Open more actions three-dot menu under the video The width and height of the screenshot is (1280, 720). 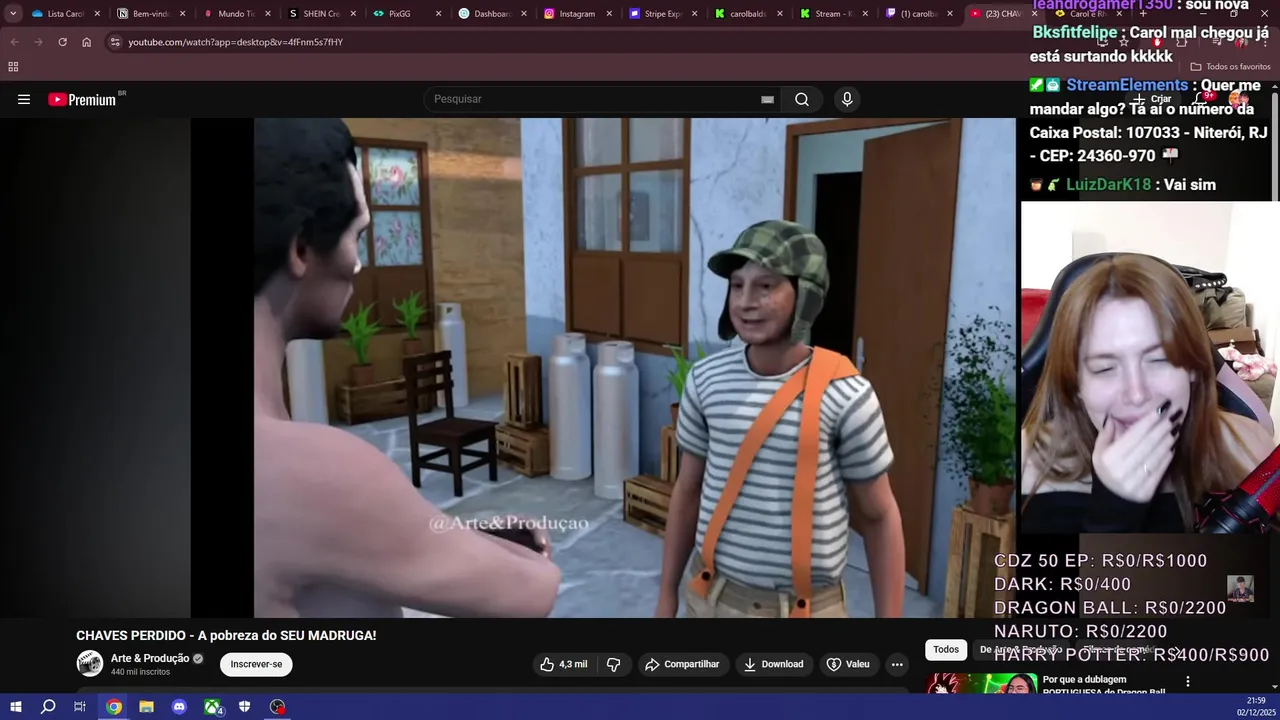tap(897, 664)
